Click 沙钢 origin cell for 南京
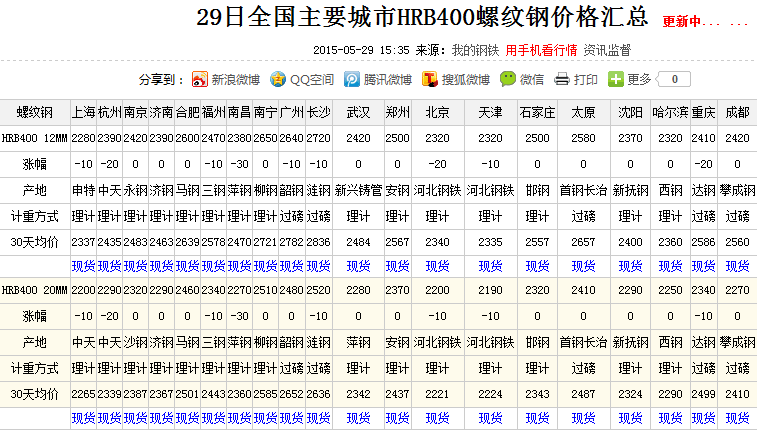Viewport: 757px width, 433px height. click(135, 343)
